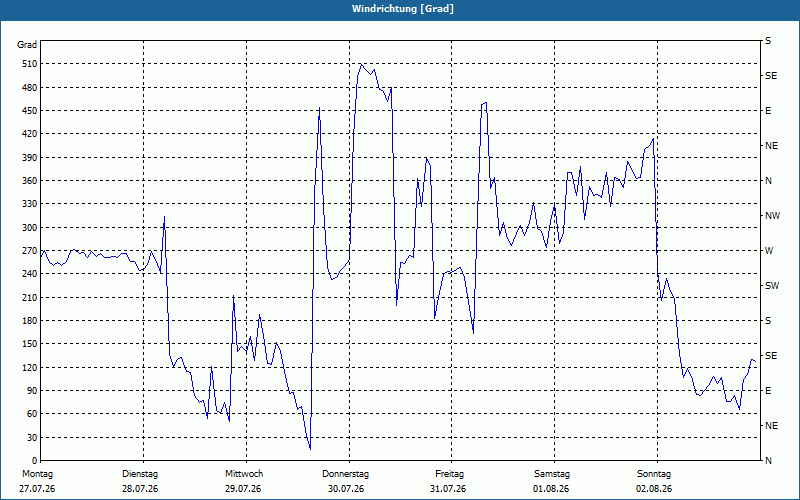Click the W compass label
The image size is (800, 500).
pos(769,251)
